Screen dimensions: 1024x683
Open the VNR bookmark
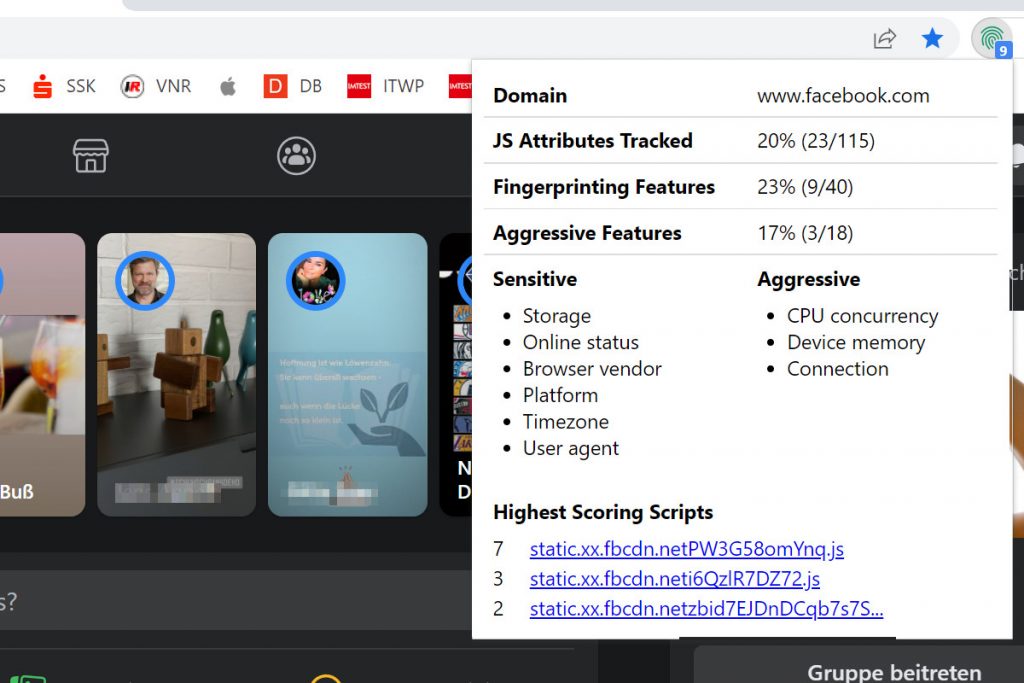pos(156,86)
